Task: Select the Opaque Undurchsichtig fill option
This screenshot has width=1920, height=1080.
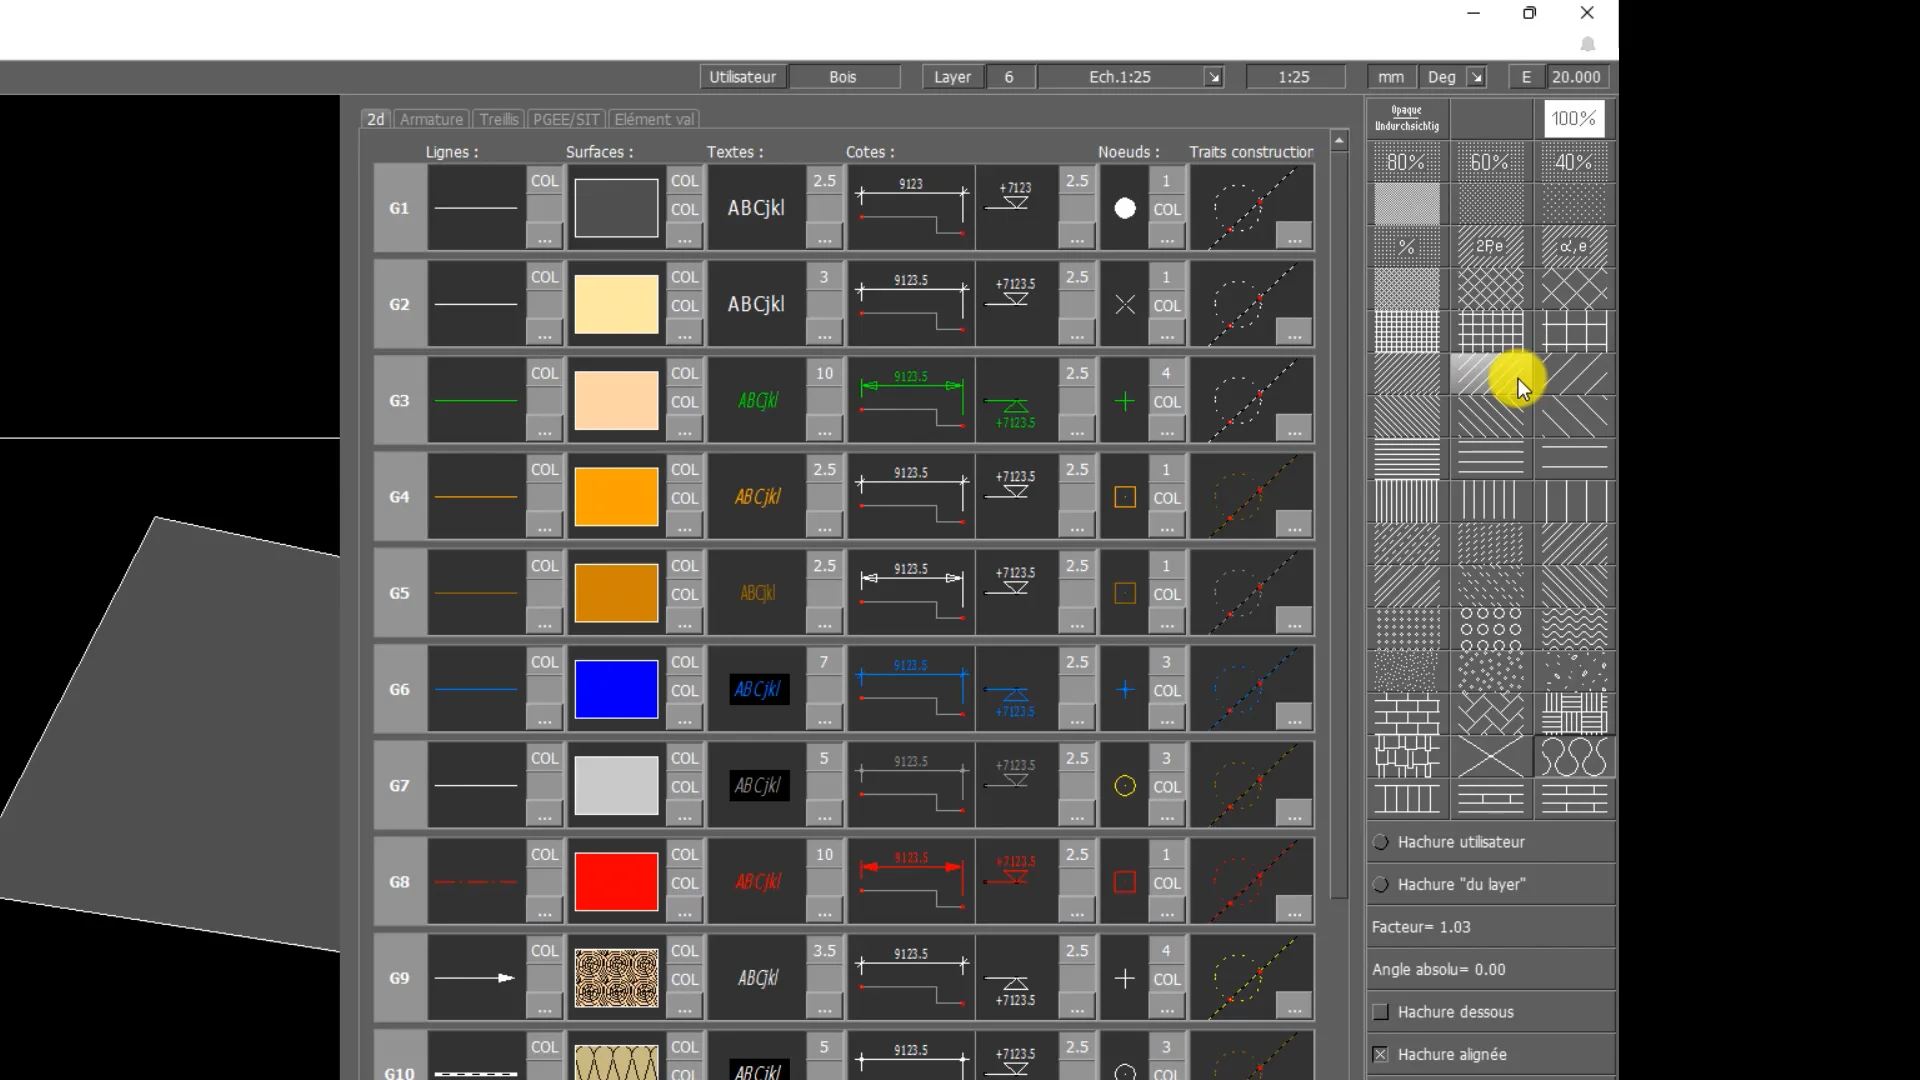Action: [x=1406, y=118]
